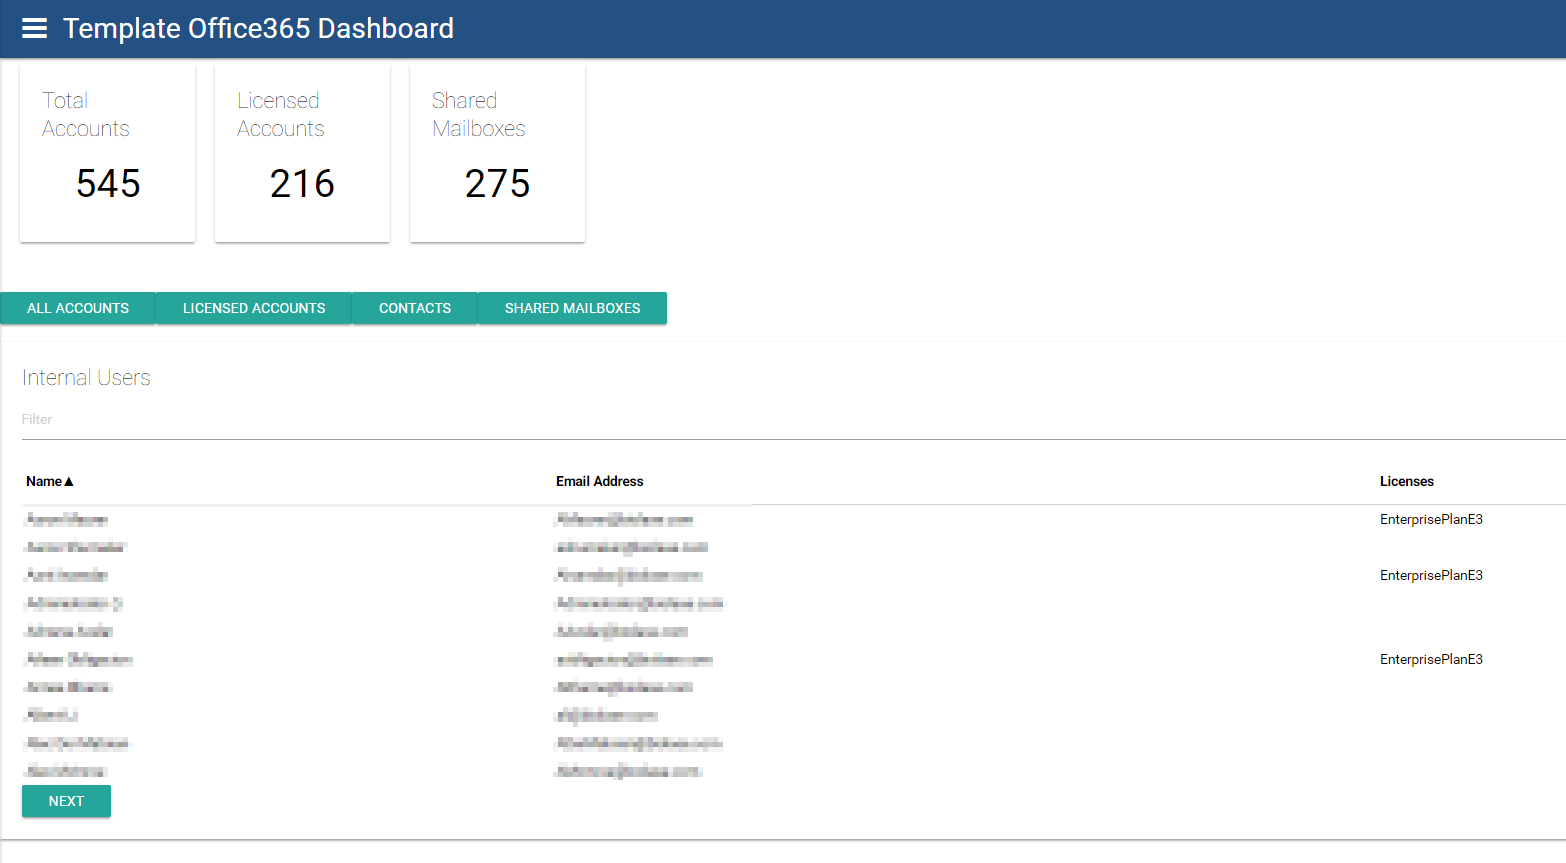The width and height of the screenshot is (1566, 863).
Task: Sort by the Name column header
Action: [49, 481]
